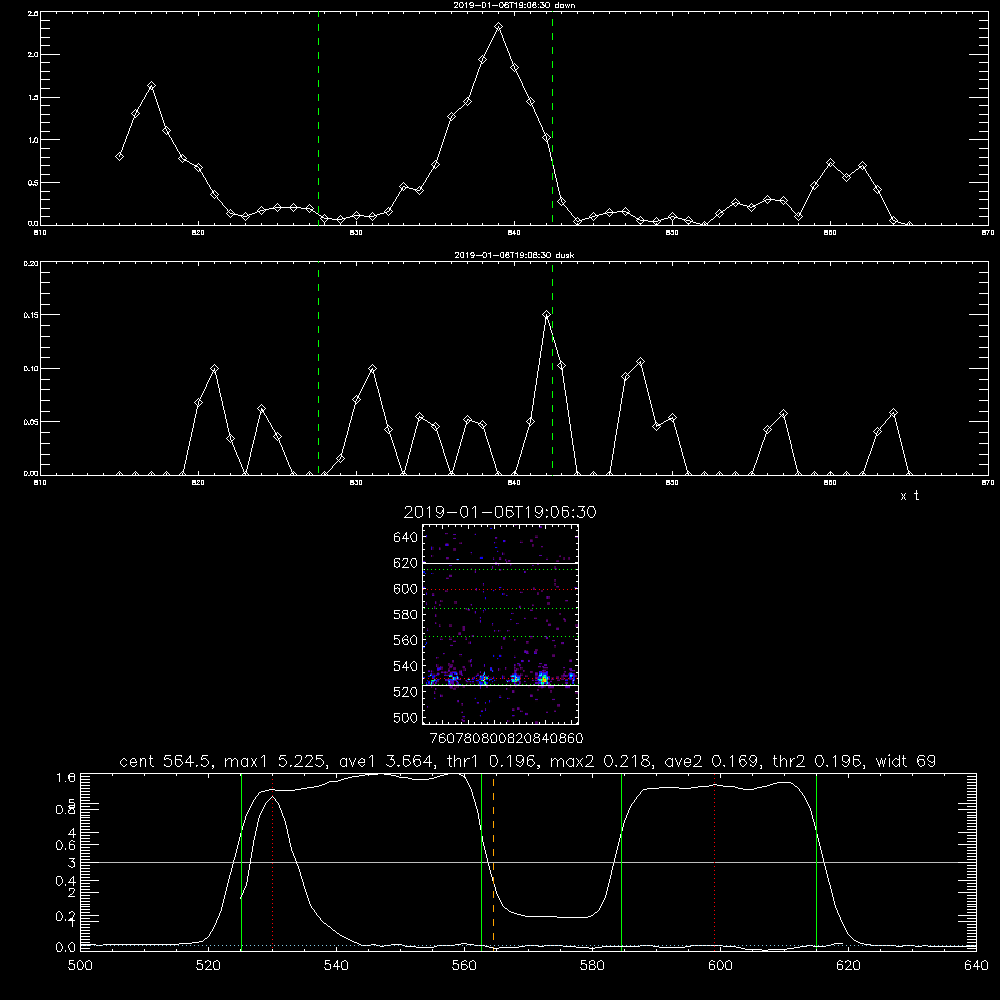Click the '0.05' y-axis label of the dusk plot
The width and height of the screenshot is (1000, 1000).
tap(31, 422)
